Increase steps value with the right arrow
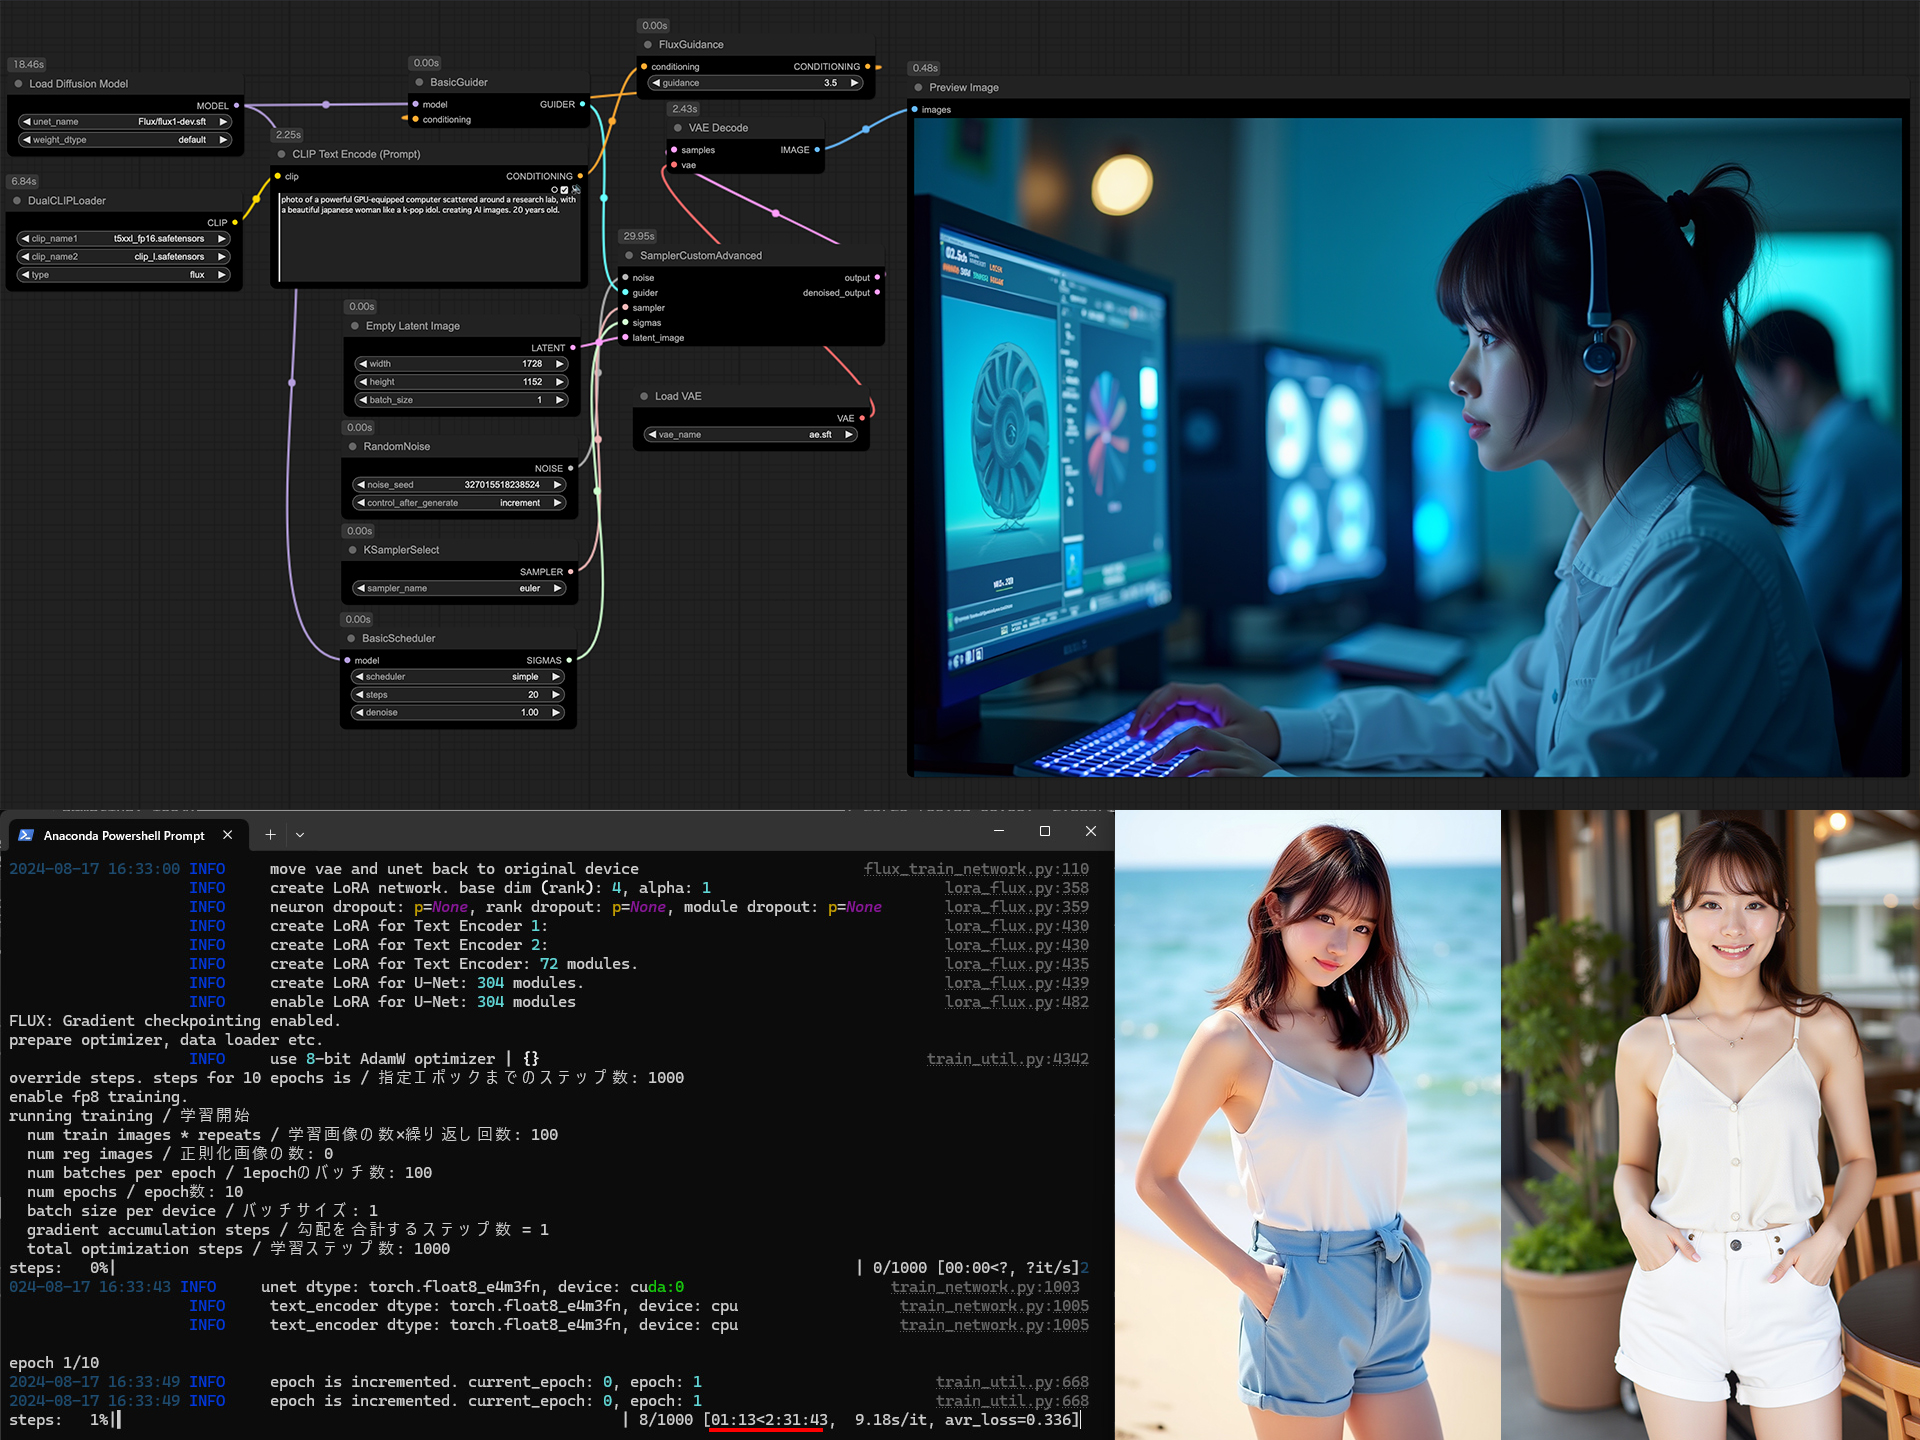This screenshot has height=1440, width=1920. point(557,695)
